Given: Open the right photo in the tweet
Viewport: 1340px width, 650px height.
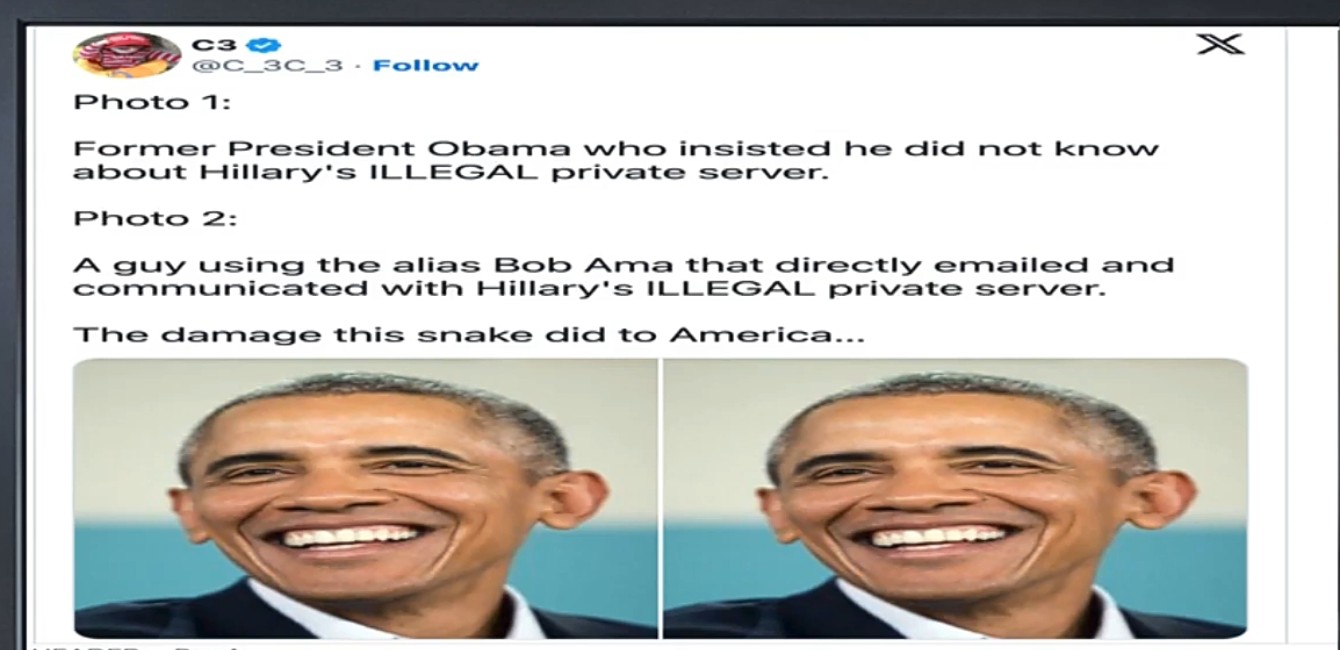Looking at the screenshot, I should pyautogui.click(x=955, y=498).
